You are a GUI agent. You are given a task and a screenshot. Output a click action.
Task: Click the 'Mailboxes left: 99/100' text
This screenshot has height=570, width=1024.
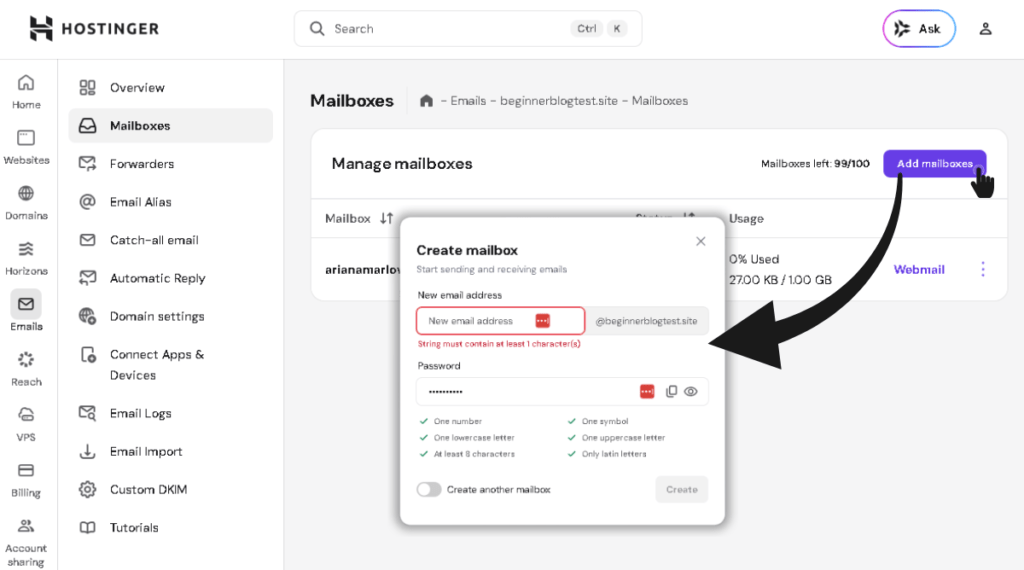pos(815,164)
